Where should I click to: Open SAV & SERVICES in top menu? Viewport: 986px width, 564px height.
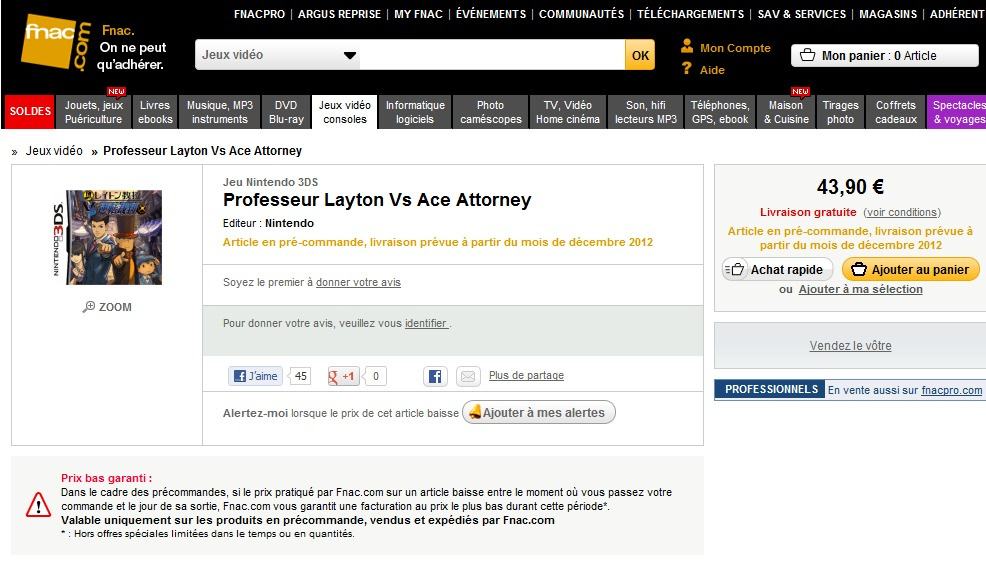click(x=802, y=14)
